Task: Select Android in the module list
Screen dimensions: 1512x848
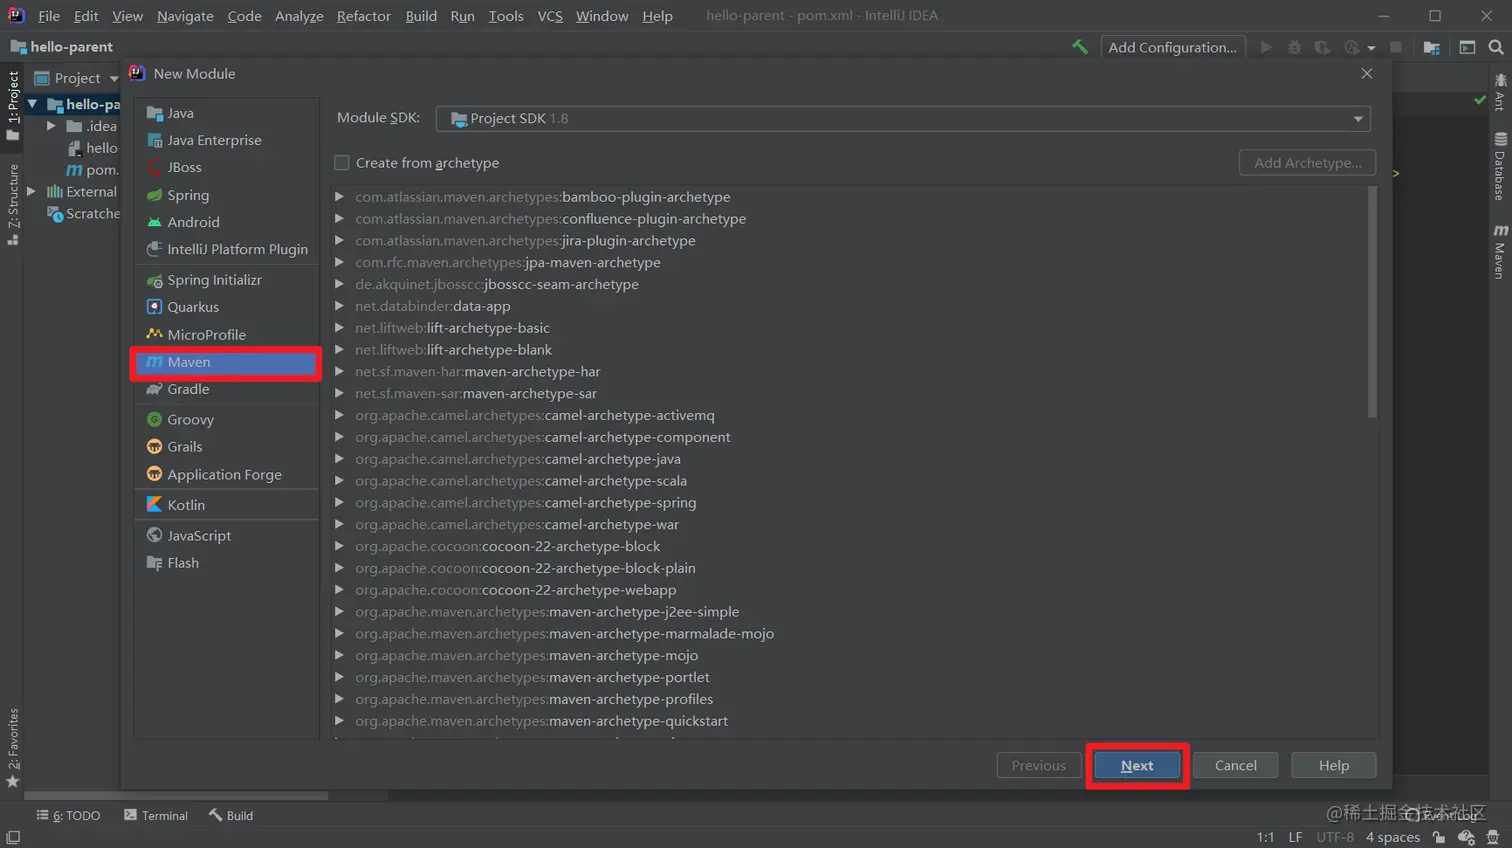Action: (193, 222)
